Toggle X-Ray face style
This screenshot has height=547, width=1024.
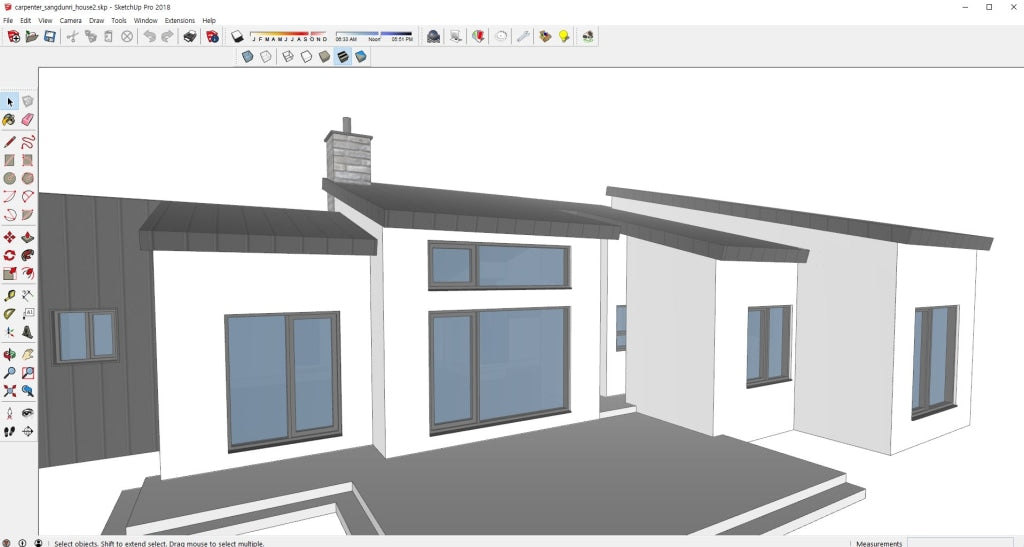[x=247, y=57]
